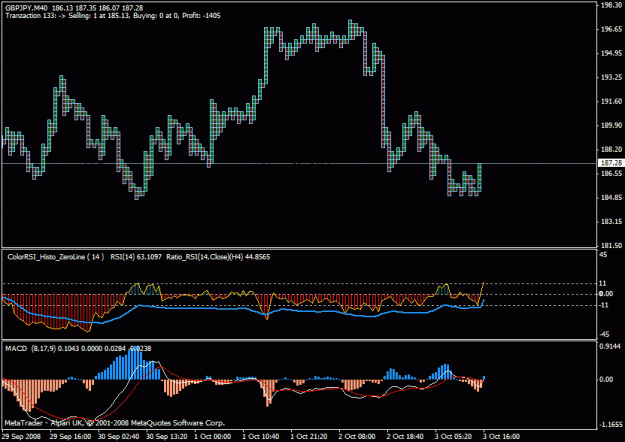Click the 30 Sep 02:40 time axis label
625x442 pixels.
pos(118,436)
